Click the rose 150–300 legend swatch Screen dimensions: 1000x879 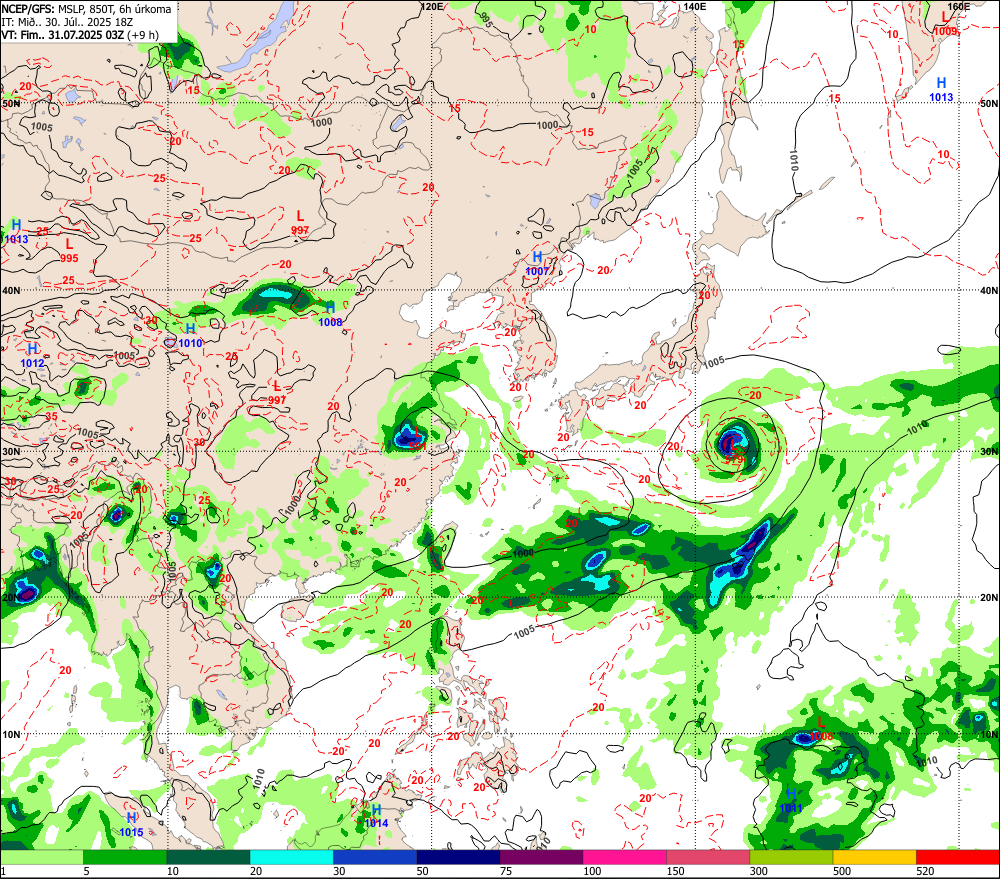(708, 857)
